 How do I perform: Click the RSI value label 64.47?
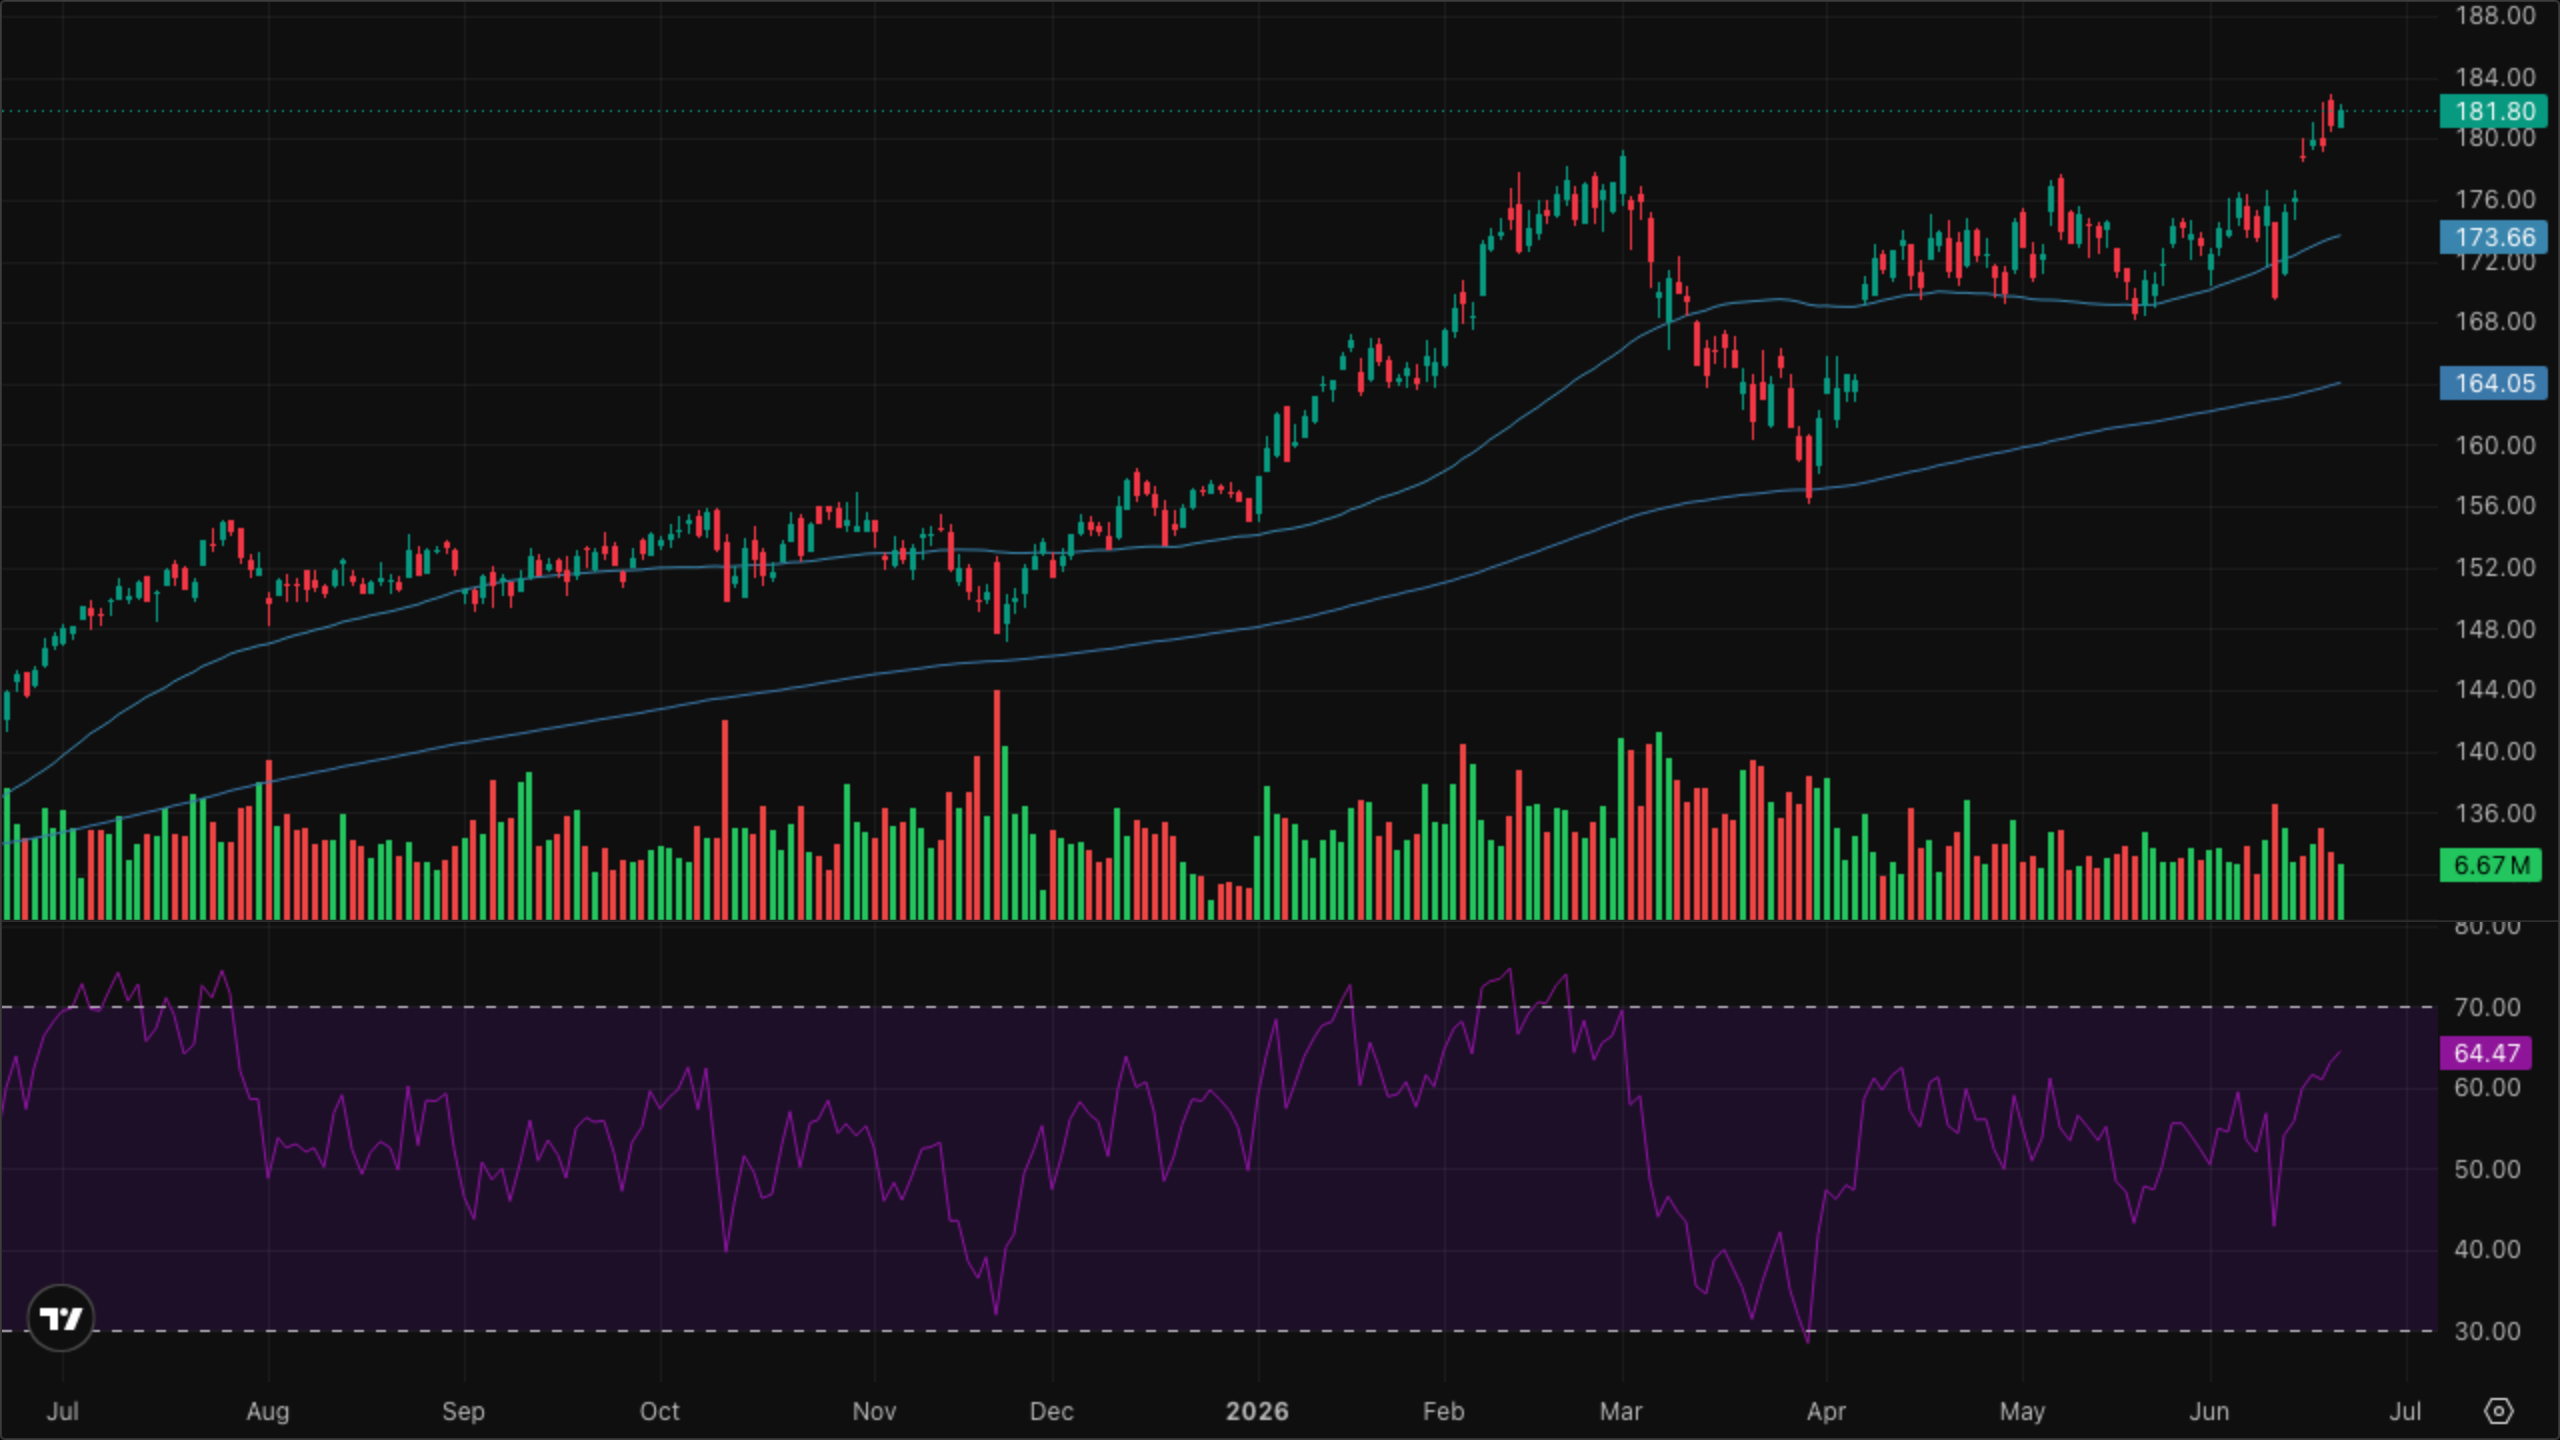tap(2486, 1053)
